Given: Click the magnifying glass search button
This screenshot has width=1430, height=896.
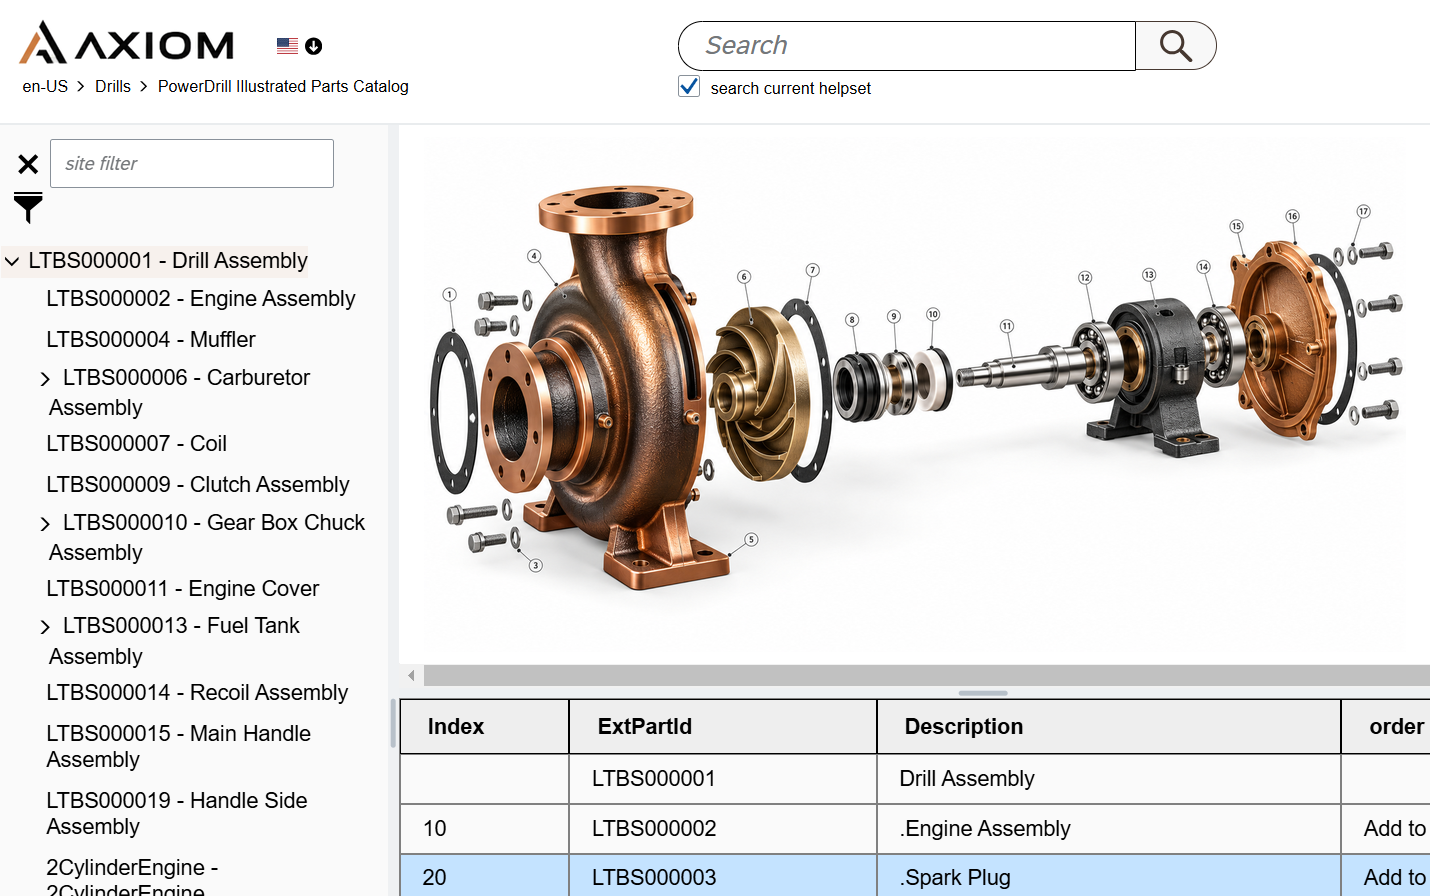Looking at the screenshot, I should click(1176, 46).
